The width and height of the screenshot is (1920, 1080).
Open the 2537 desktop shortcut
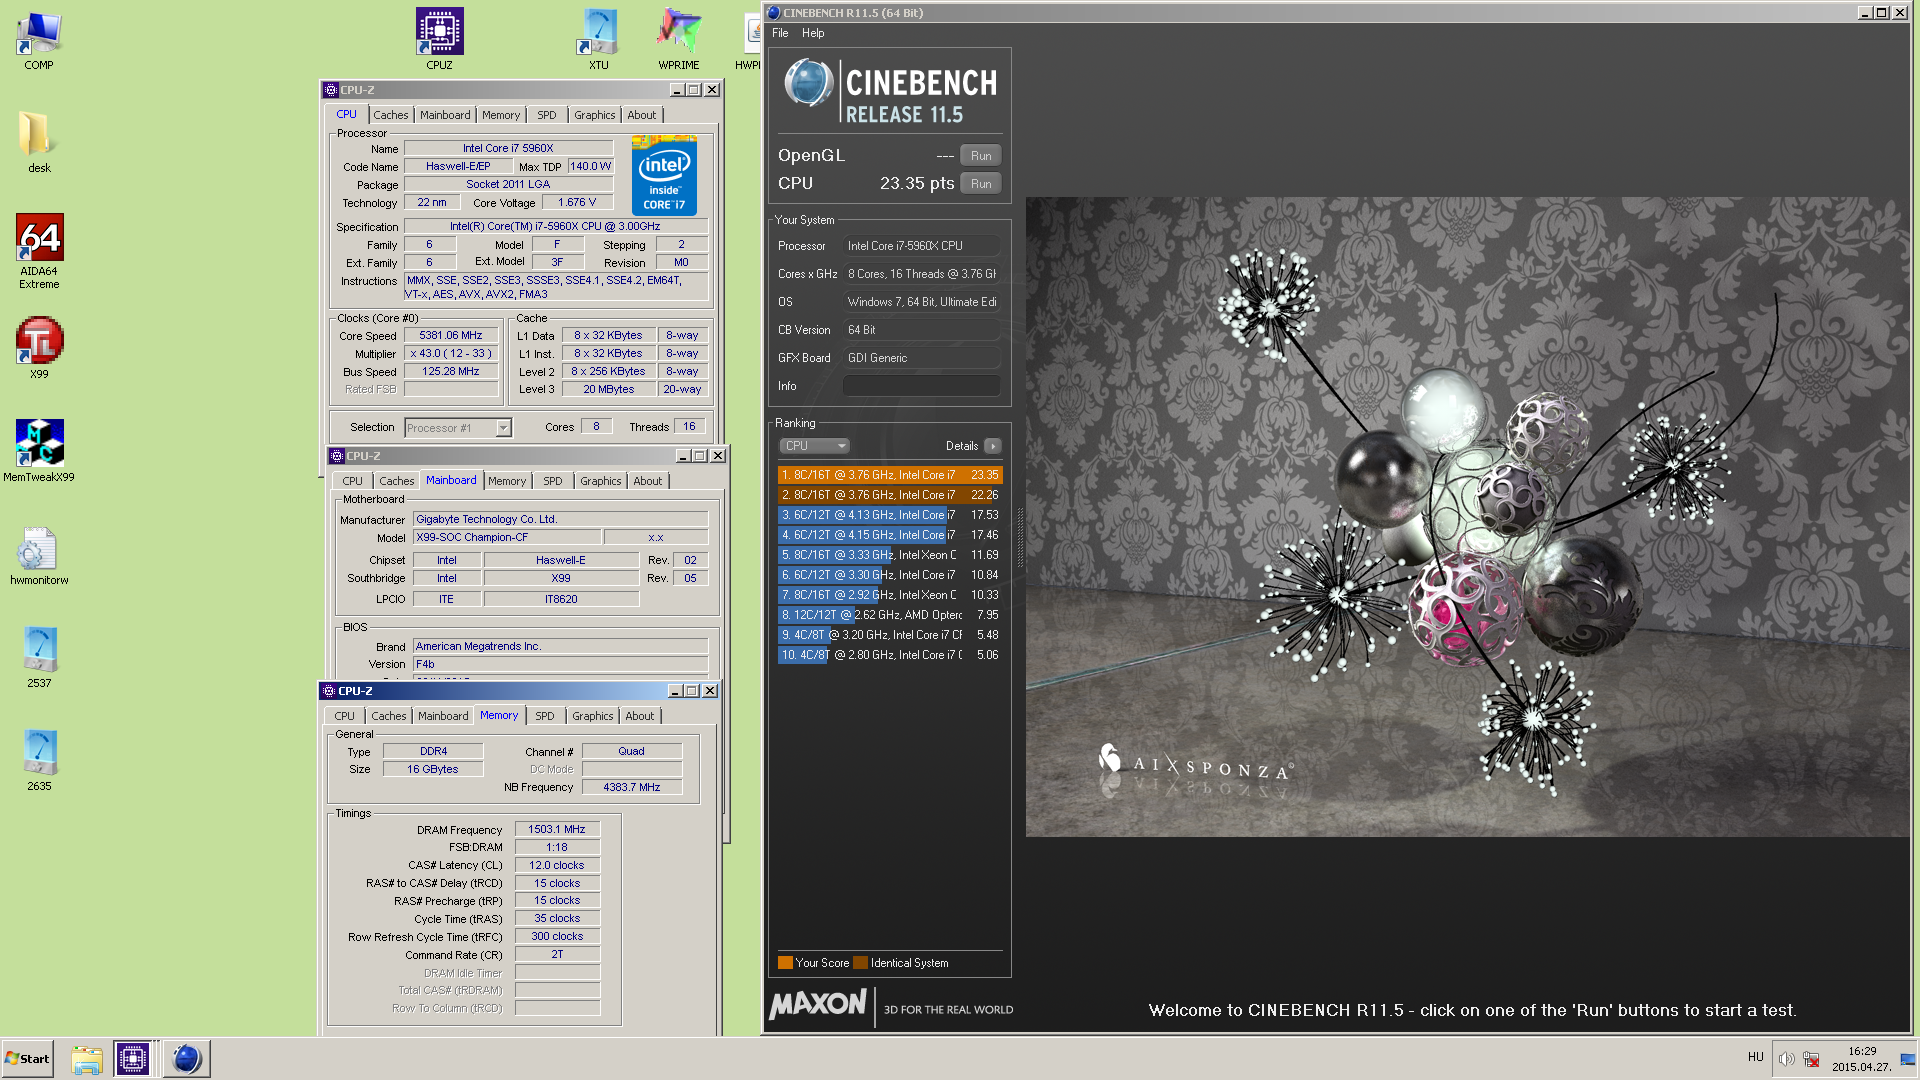(x=39, y=658)
